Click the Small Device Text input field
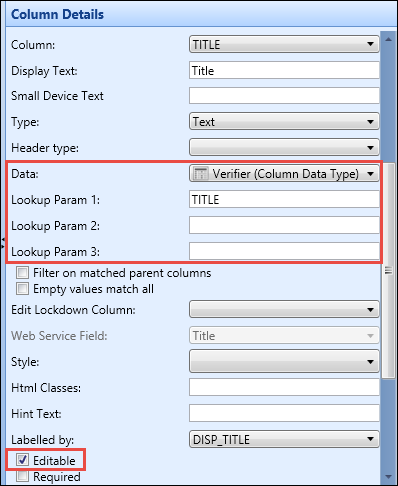The width and height of the screenshot is (398, 486). coord(284,96)
